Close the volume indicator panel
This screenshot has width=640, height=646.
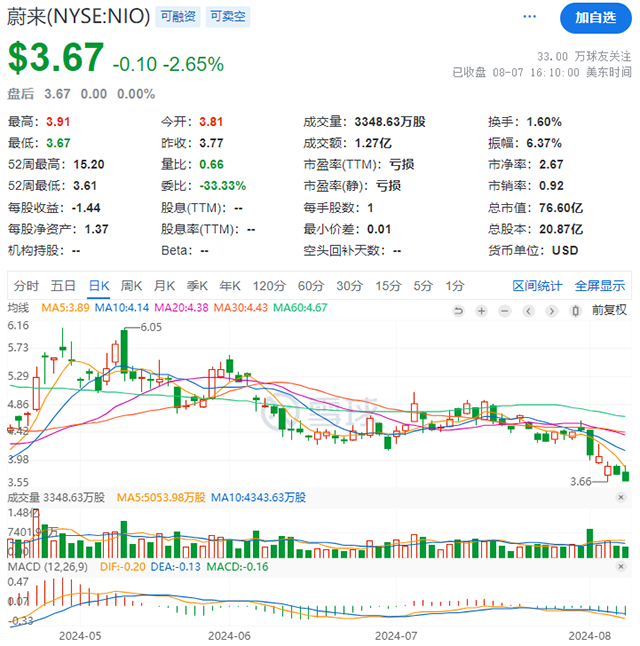[x=621, y=497]
